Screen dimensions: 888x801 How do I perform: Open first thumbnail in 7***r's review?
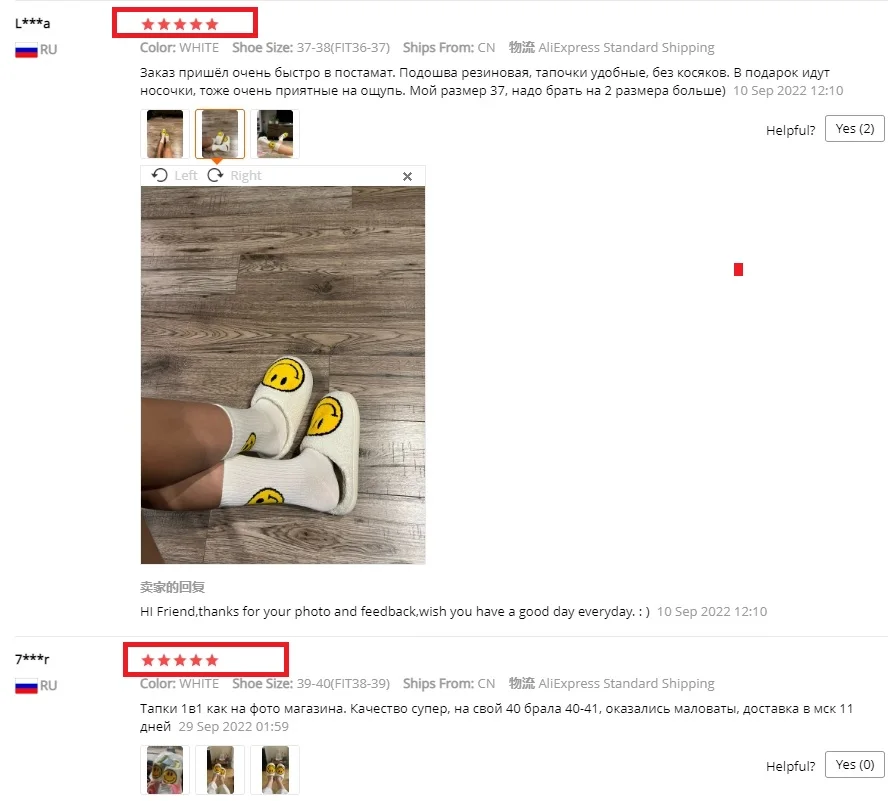pos(165,770)
